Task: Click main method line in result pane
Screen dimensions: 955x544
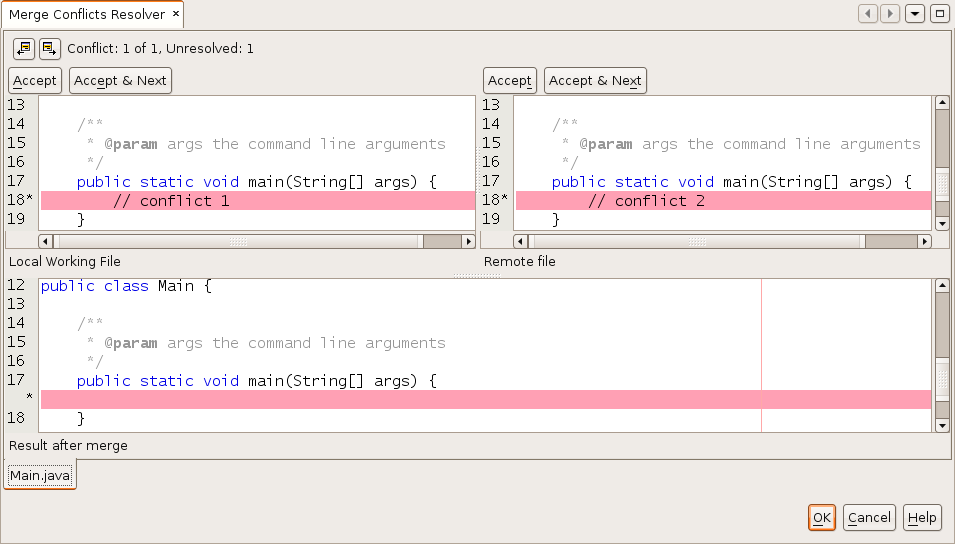Action: 256,381
